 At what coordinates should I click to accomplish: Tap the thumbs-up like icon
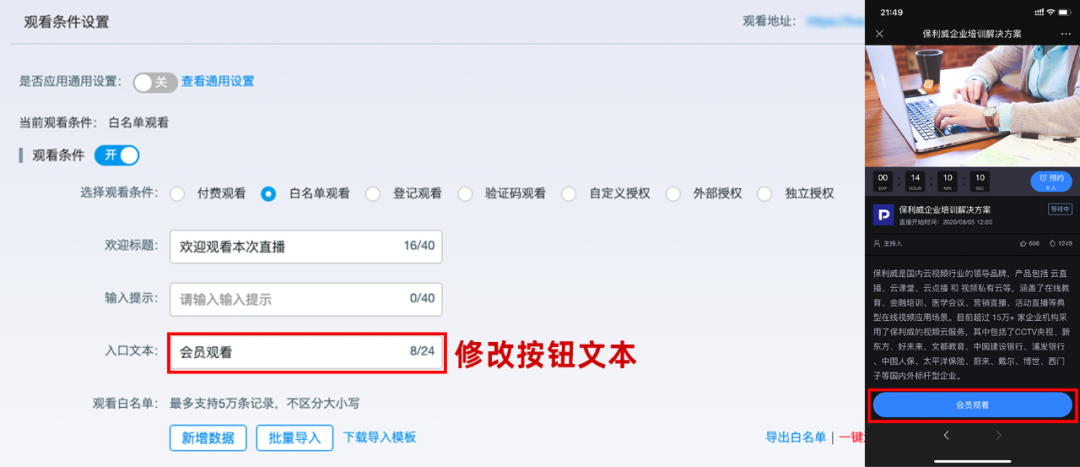(x=1023, y=243)
